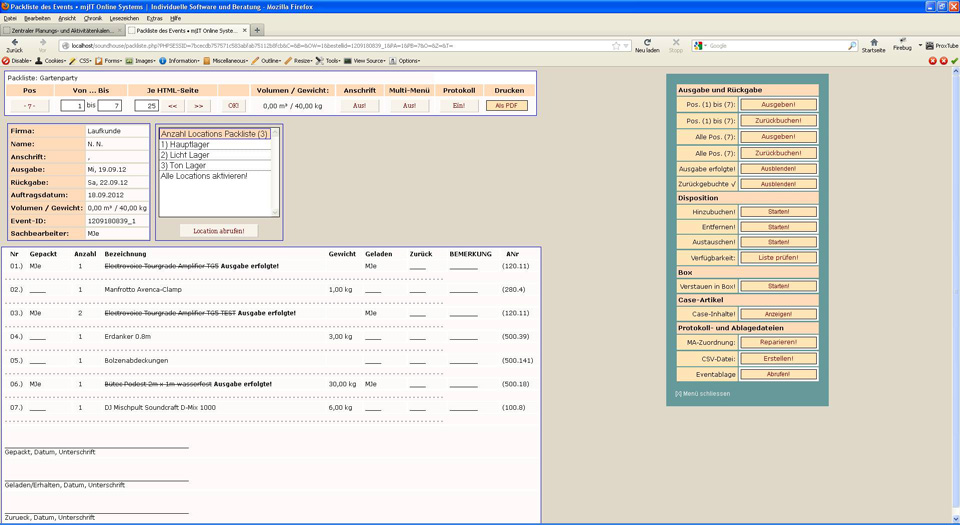Viewport: 960px width, 525px height.
Task: Click Ausblenden! next to Ausgabe erfolgte!
Action: [x=778, y=169]
